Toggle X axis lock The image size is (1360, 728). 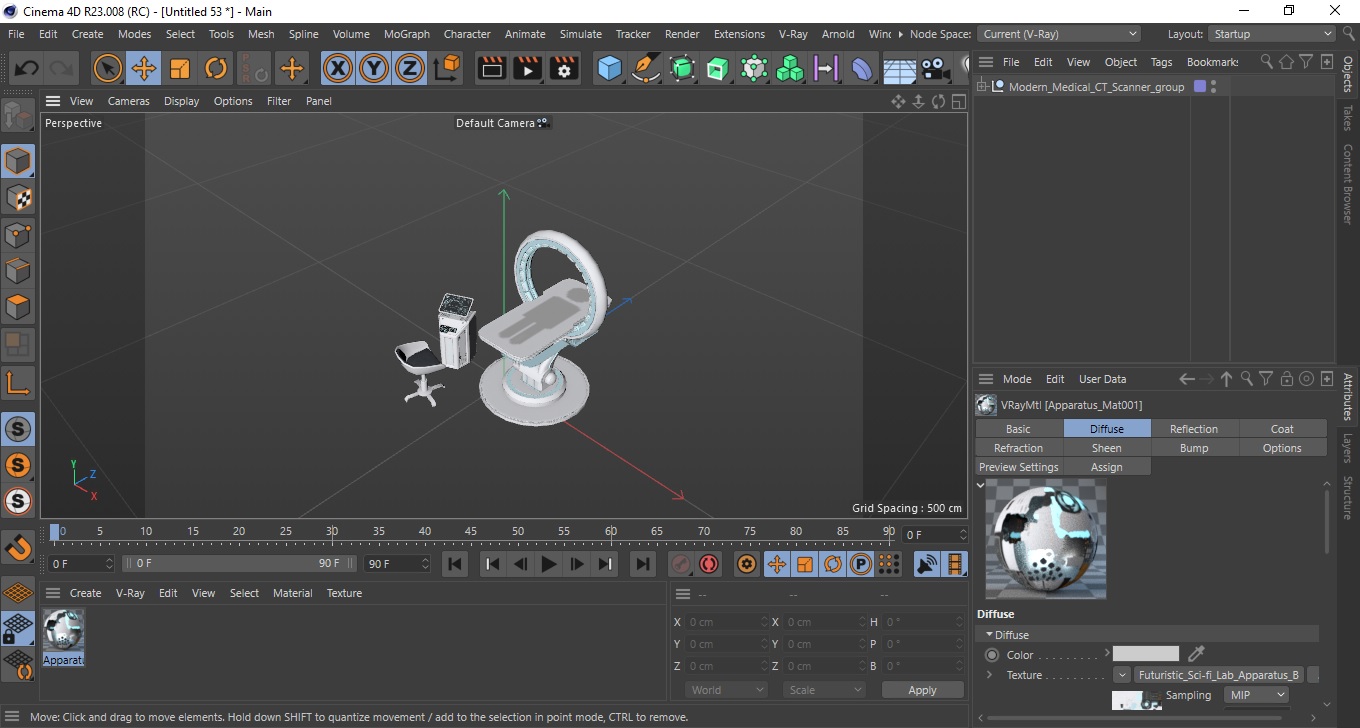[338, 68]
